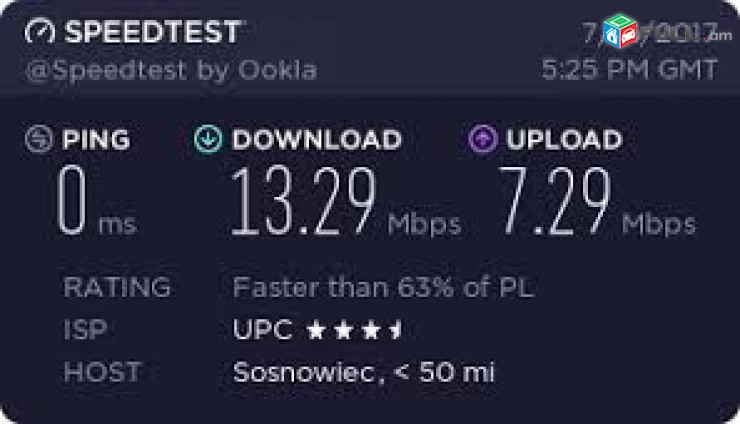The height and width of the screenshot is (424, 740).
Task: Click the UPC provider name
Action: click(263, 329)
